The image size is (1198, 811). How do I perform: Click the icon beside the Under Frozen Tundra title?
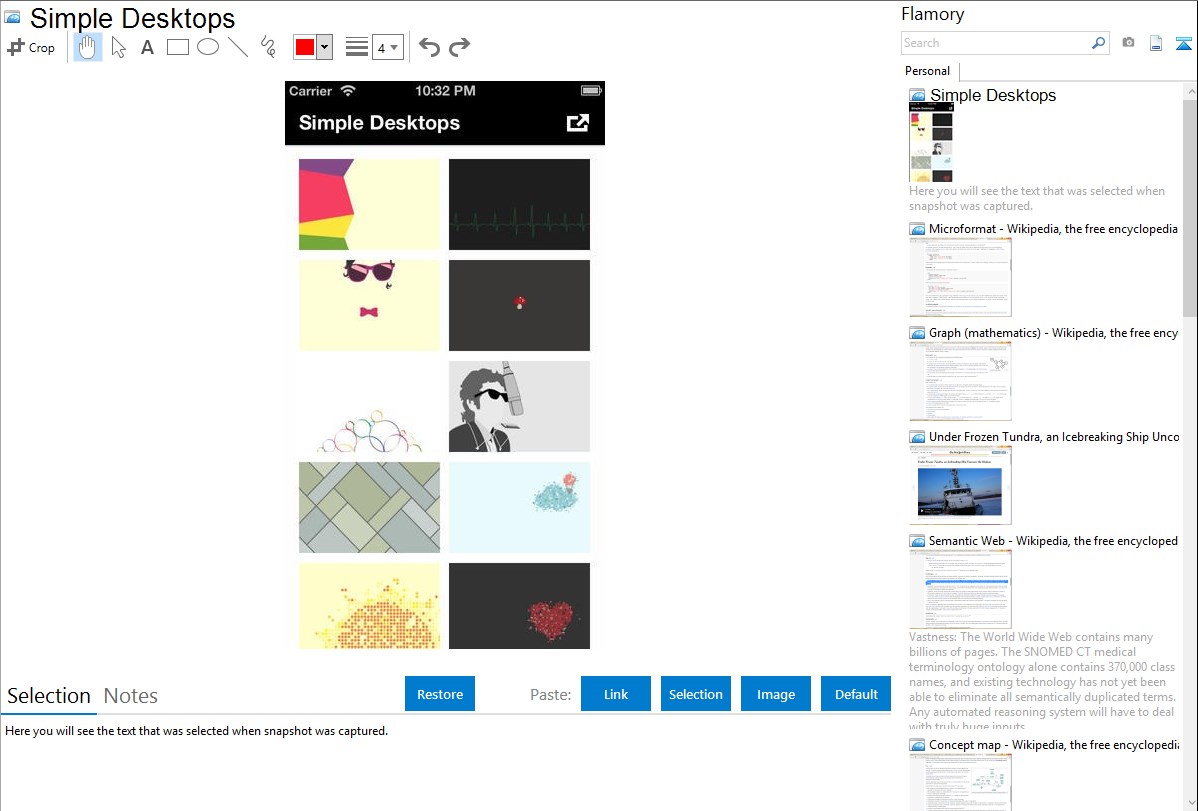[918, 436]
